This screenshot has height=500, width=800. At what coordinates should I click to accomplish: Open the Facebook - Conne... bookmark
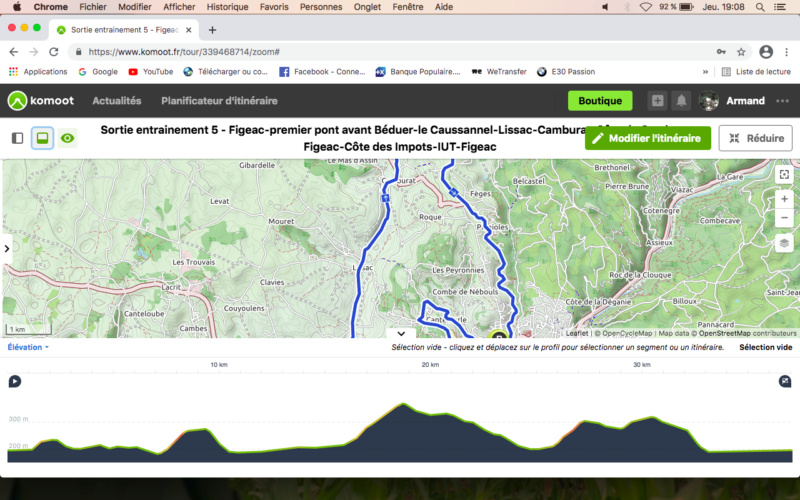[x=322, y=72]
